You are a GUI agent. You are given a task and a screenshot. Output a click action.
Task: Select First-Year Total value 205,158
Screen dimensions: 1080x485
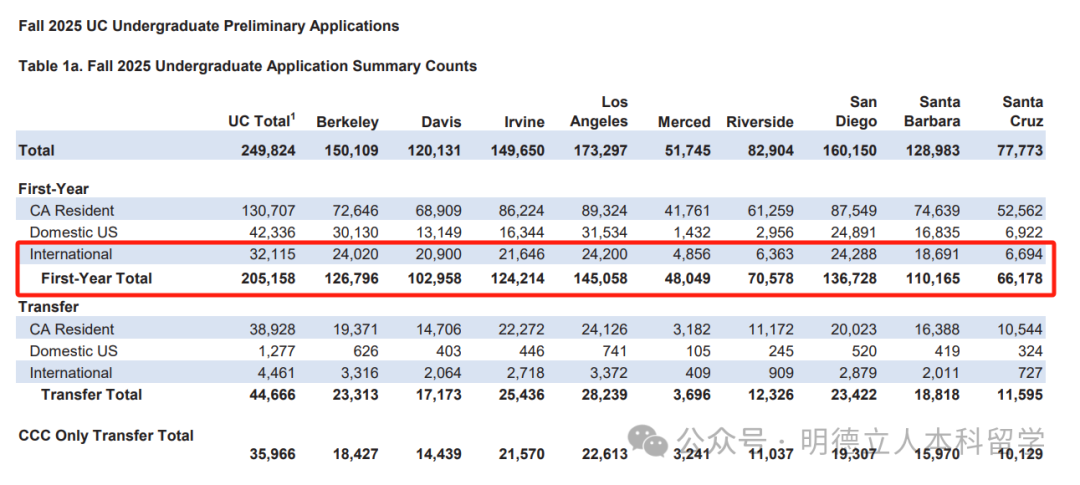click(x=268, y=278)
